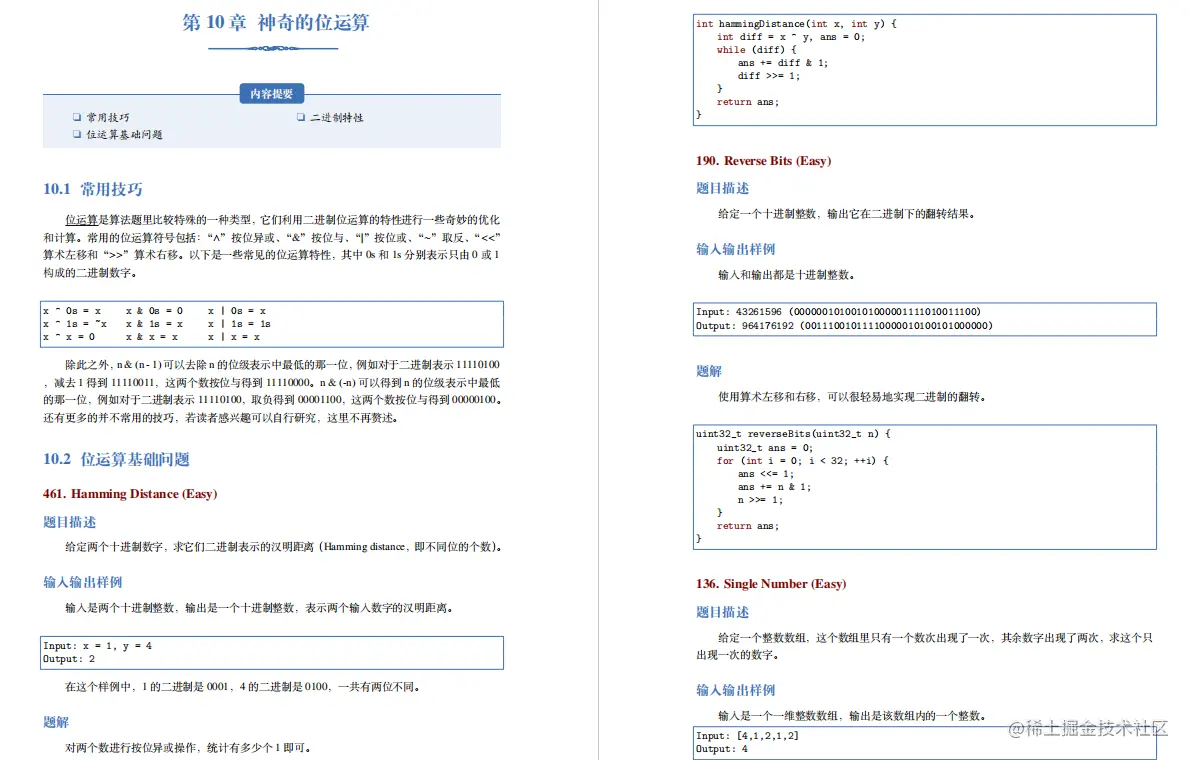Expand section heading 10.1 常用技巧
The image size is (1190, 760).
(x=94, y=187)
